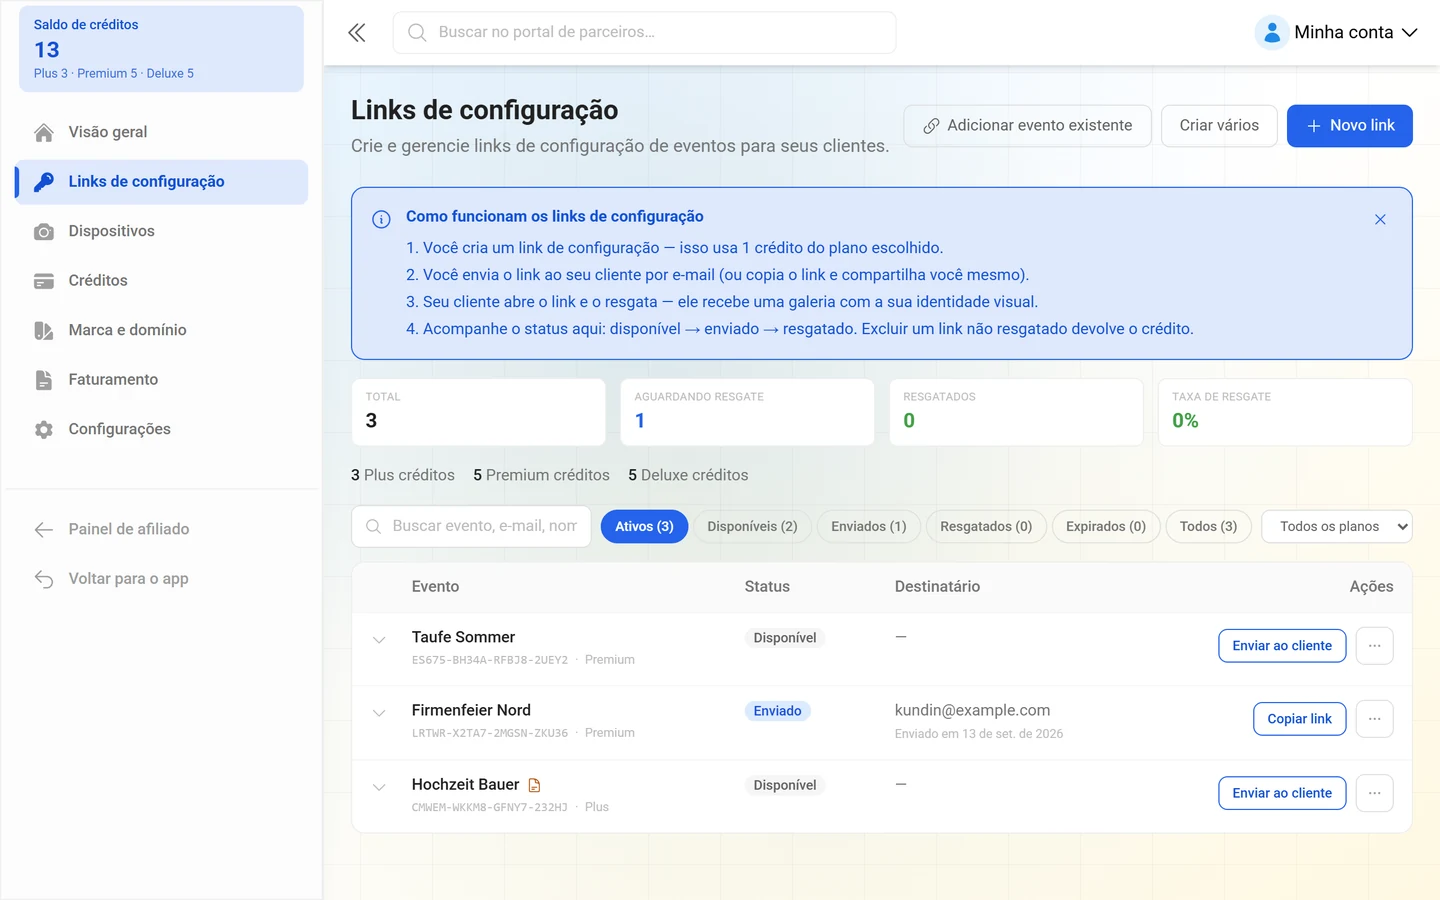Focus the partner portal search field
Screen dimensions: 1440x900
tap(644, 33)
